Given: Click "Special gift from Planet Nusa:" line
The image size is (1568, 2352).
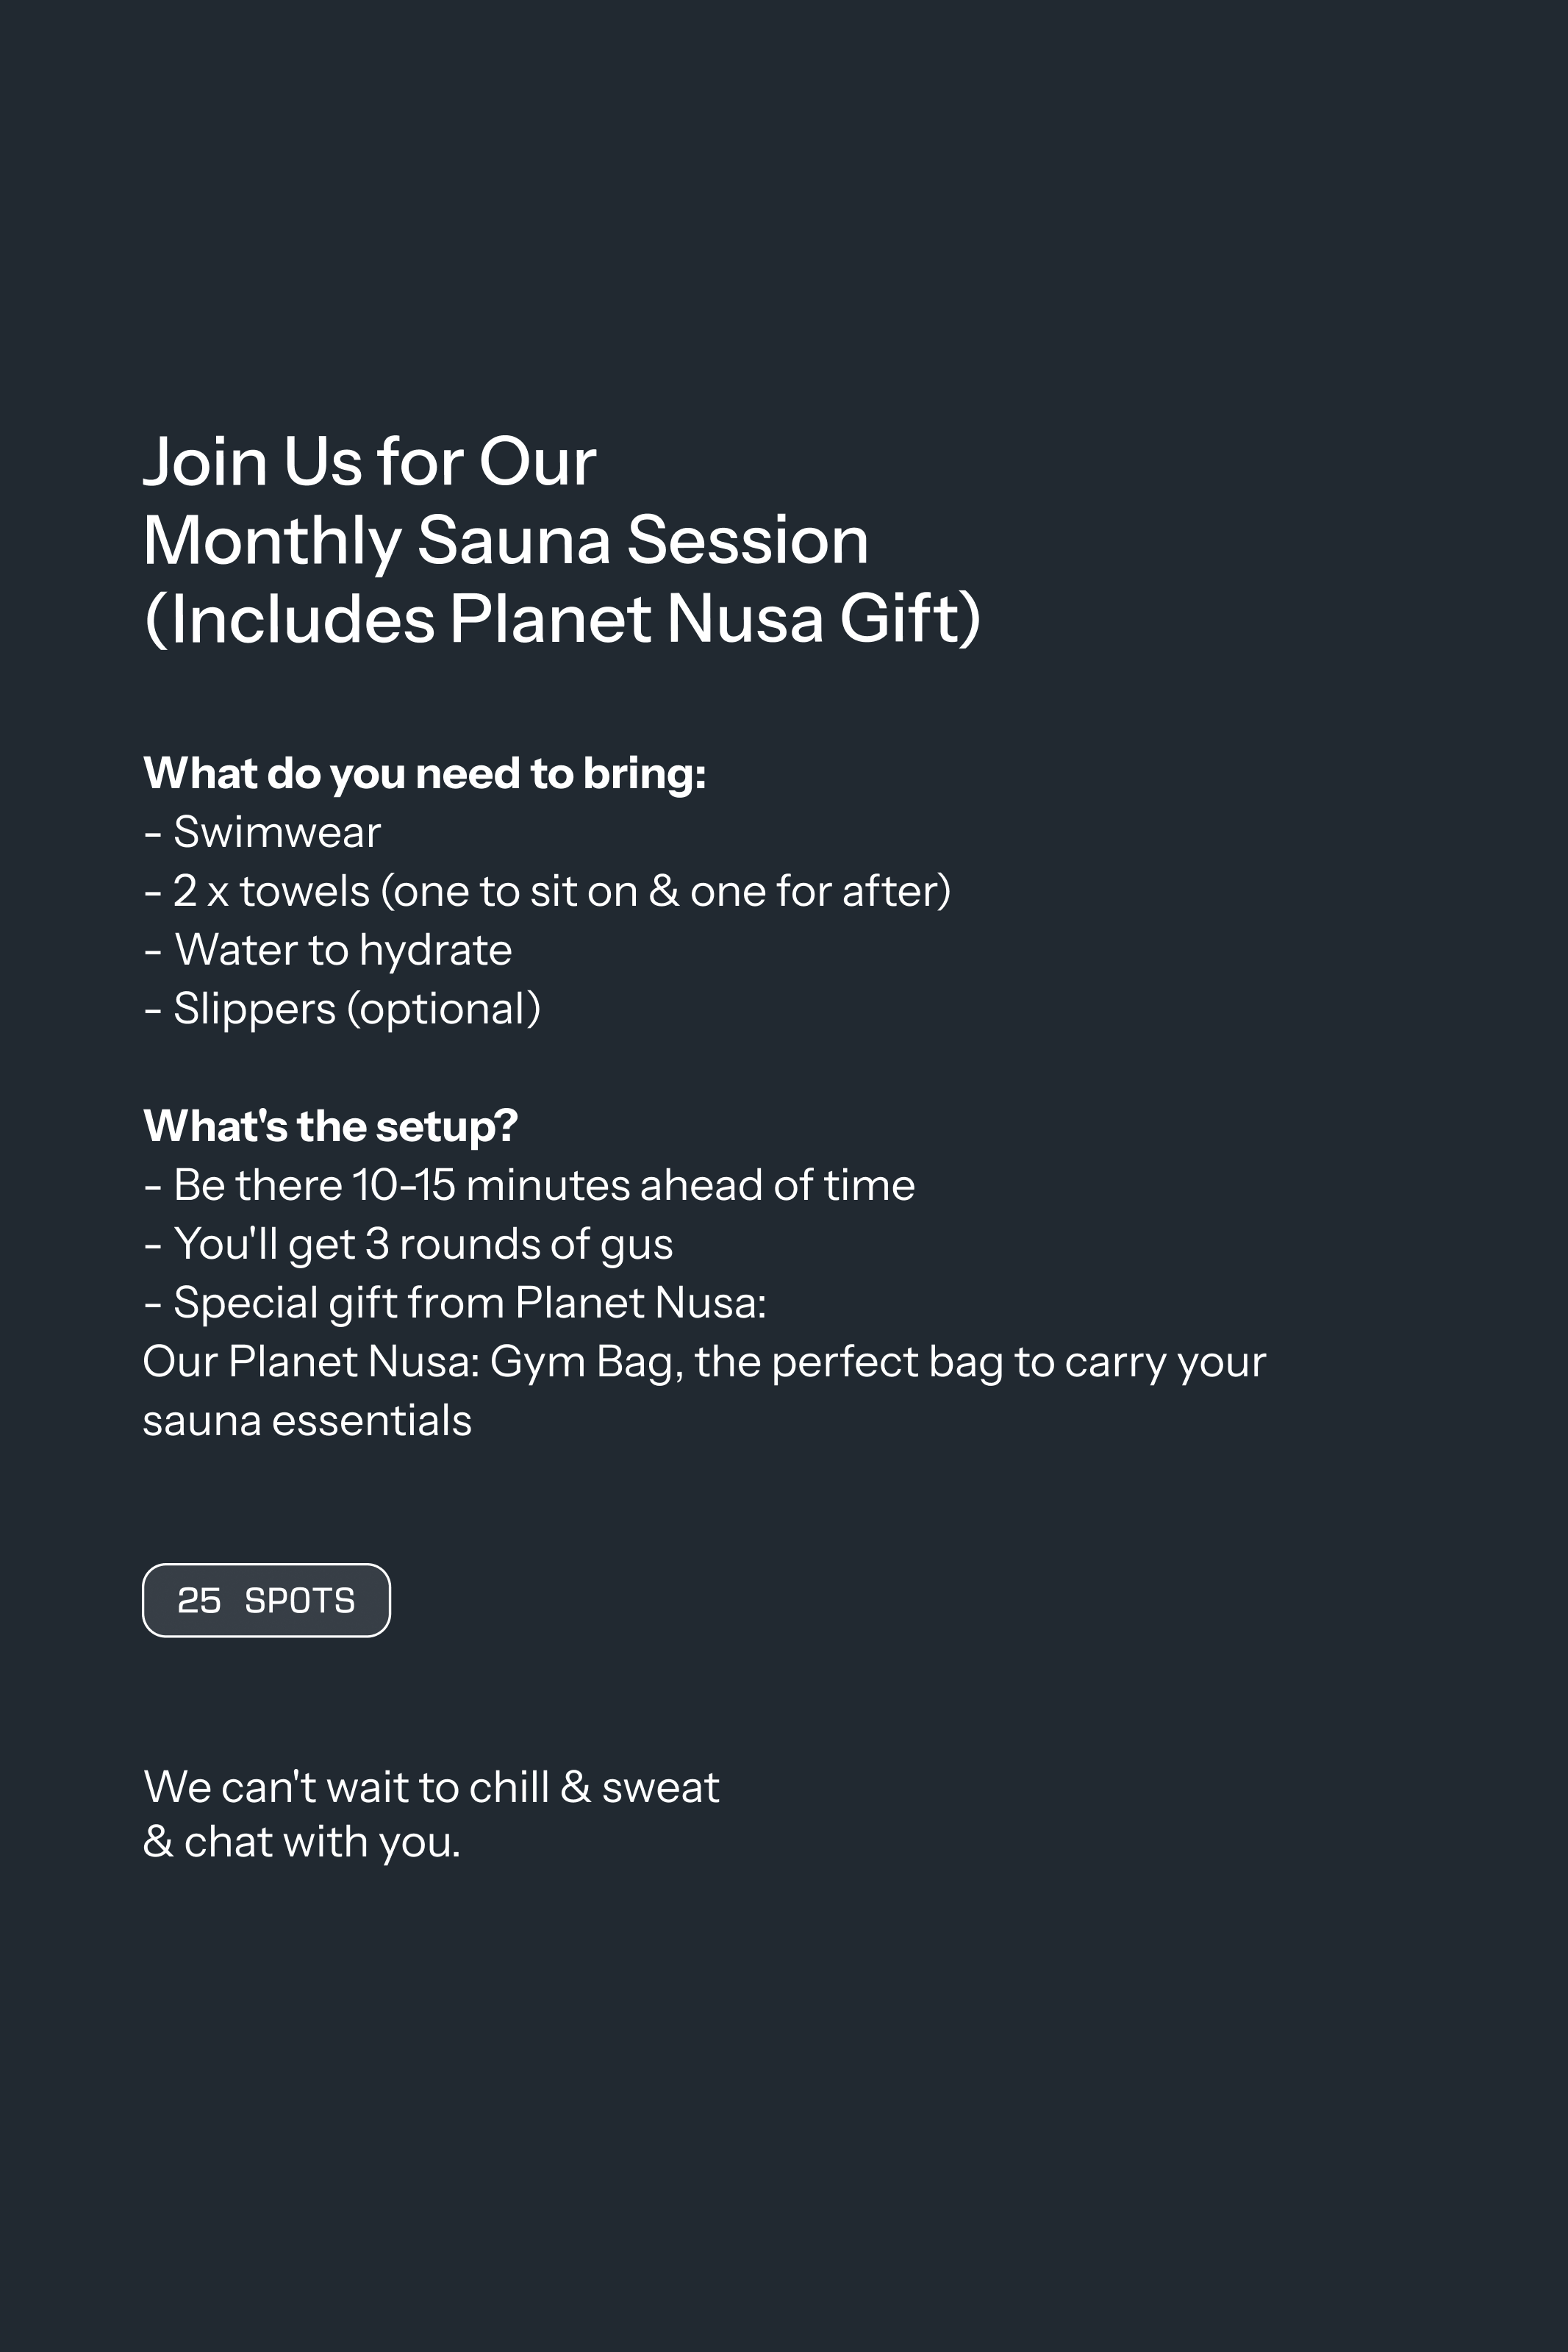Looking at the screenshot, I should tap(454, 1303).
